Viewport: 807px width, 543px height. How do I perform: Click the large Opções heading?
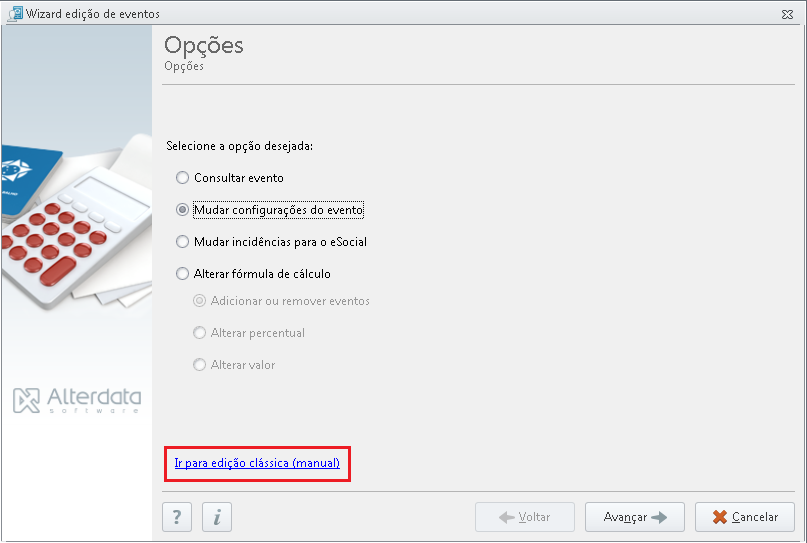tap(204, 45)
